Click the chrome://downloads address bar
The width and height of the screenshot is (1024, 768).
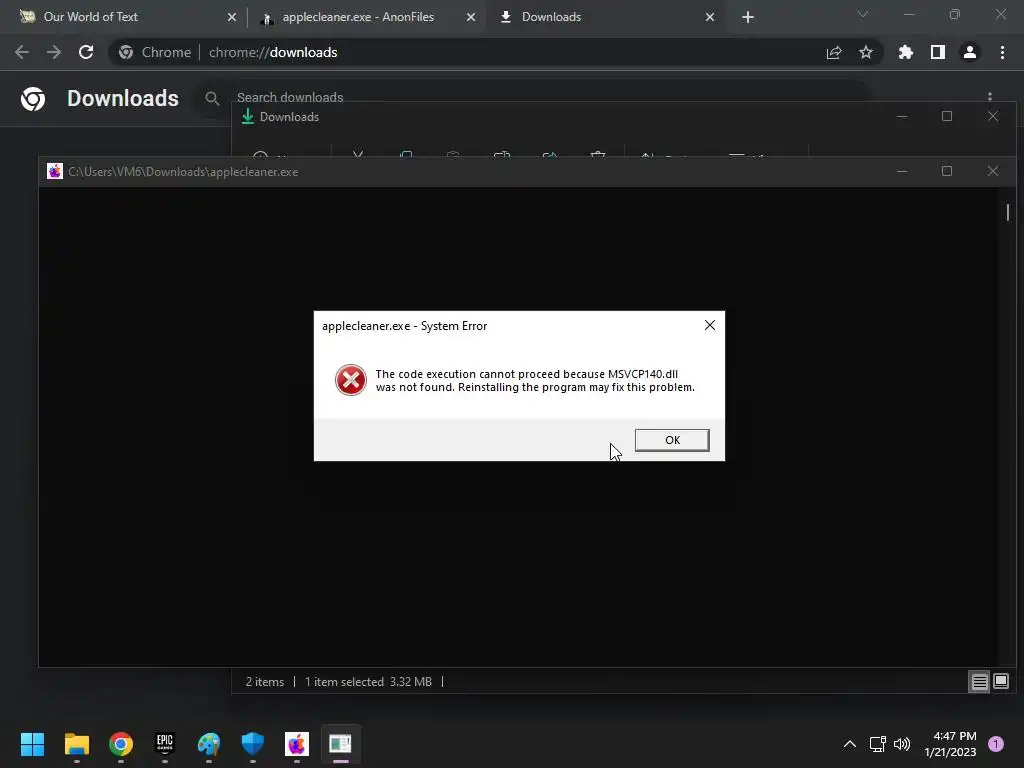496,52
